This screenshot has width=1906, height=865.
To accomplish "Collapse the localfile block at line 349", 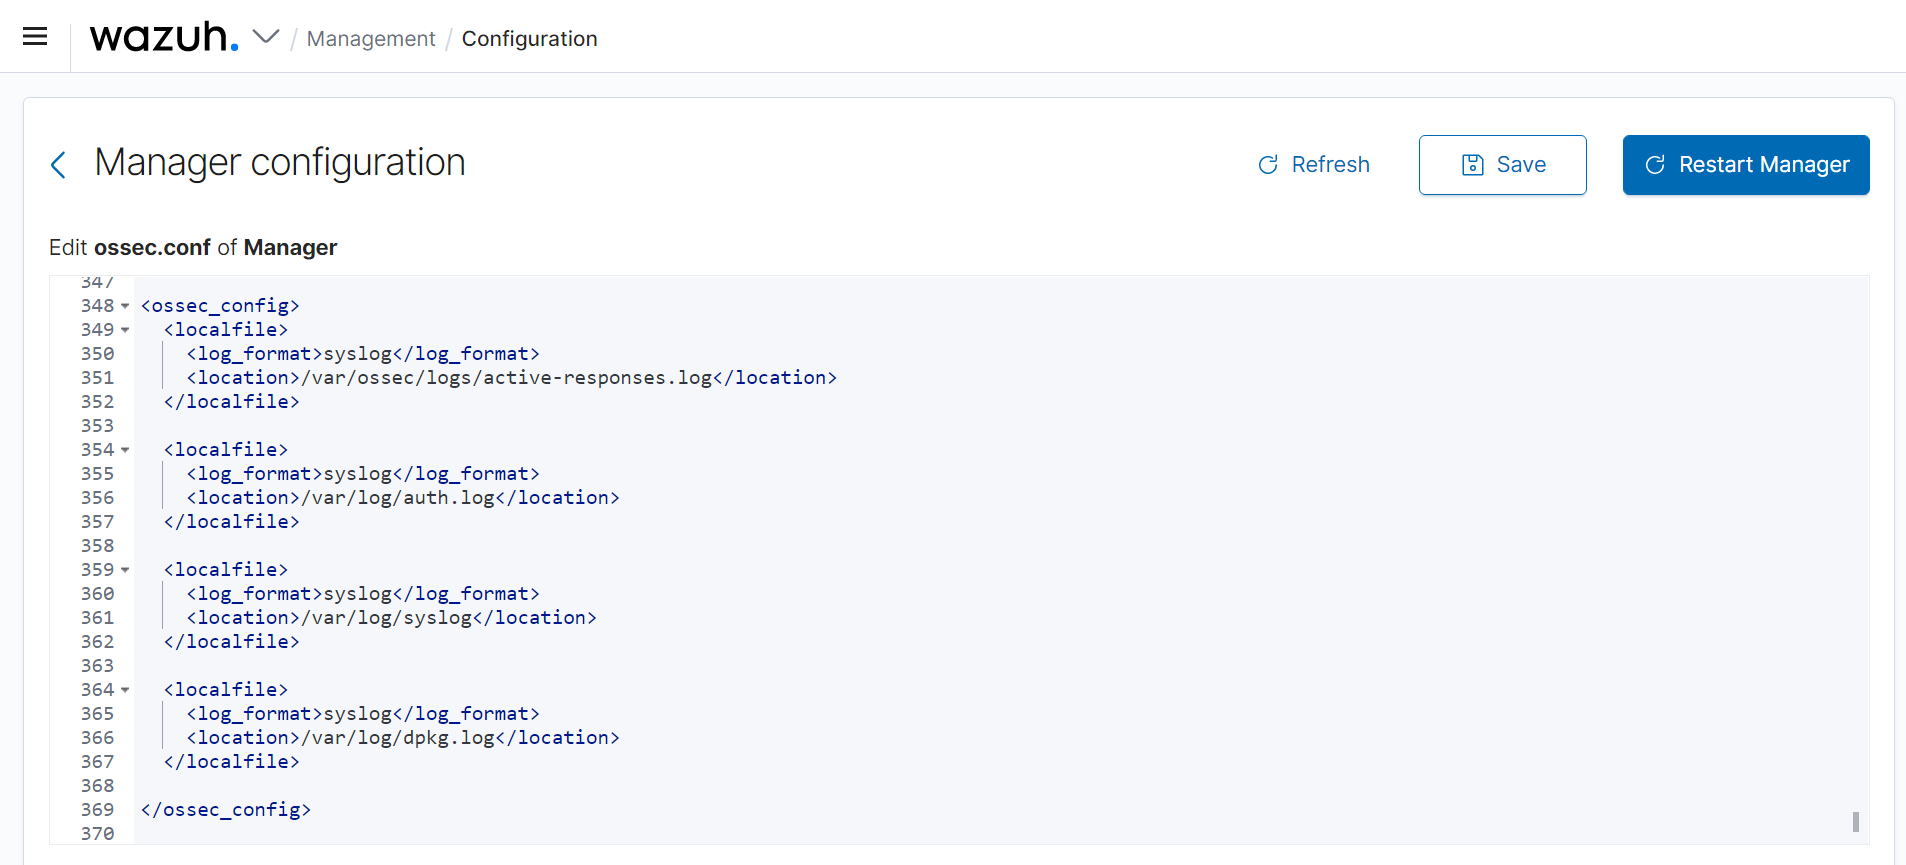I will 125,330.
